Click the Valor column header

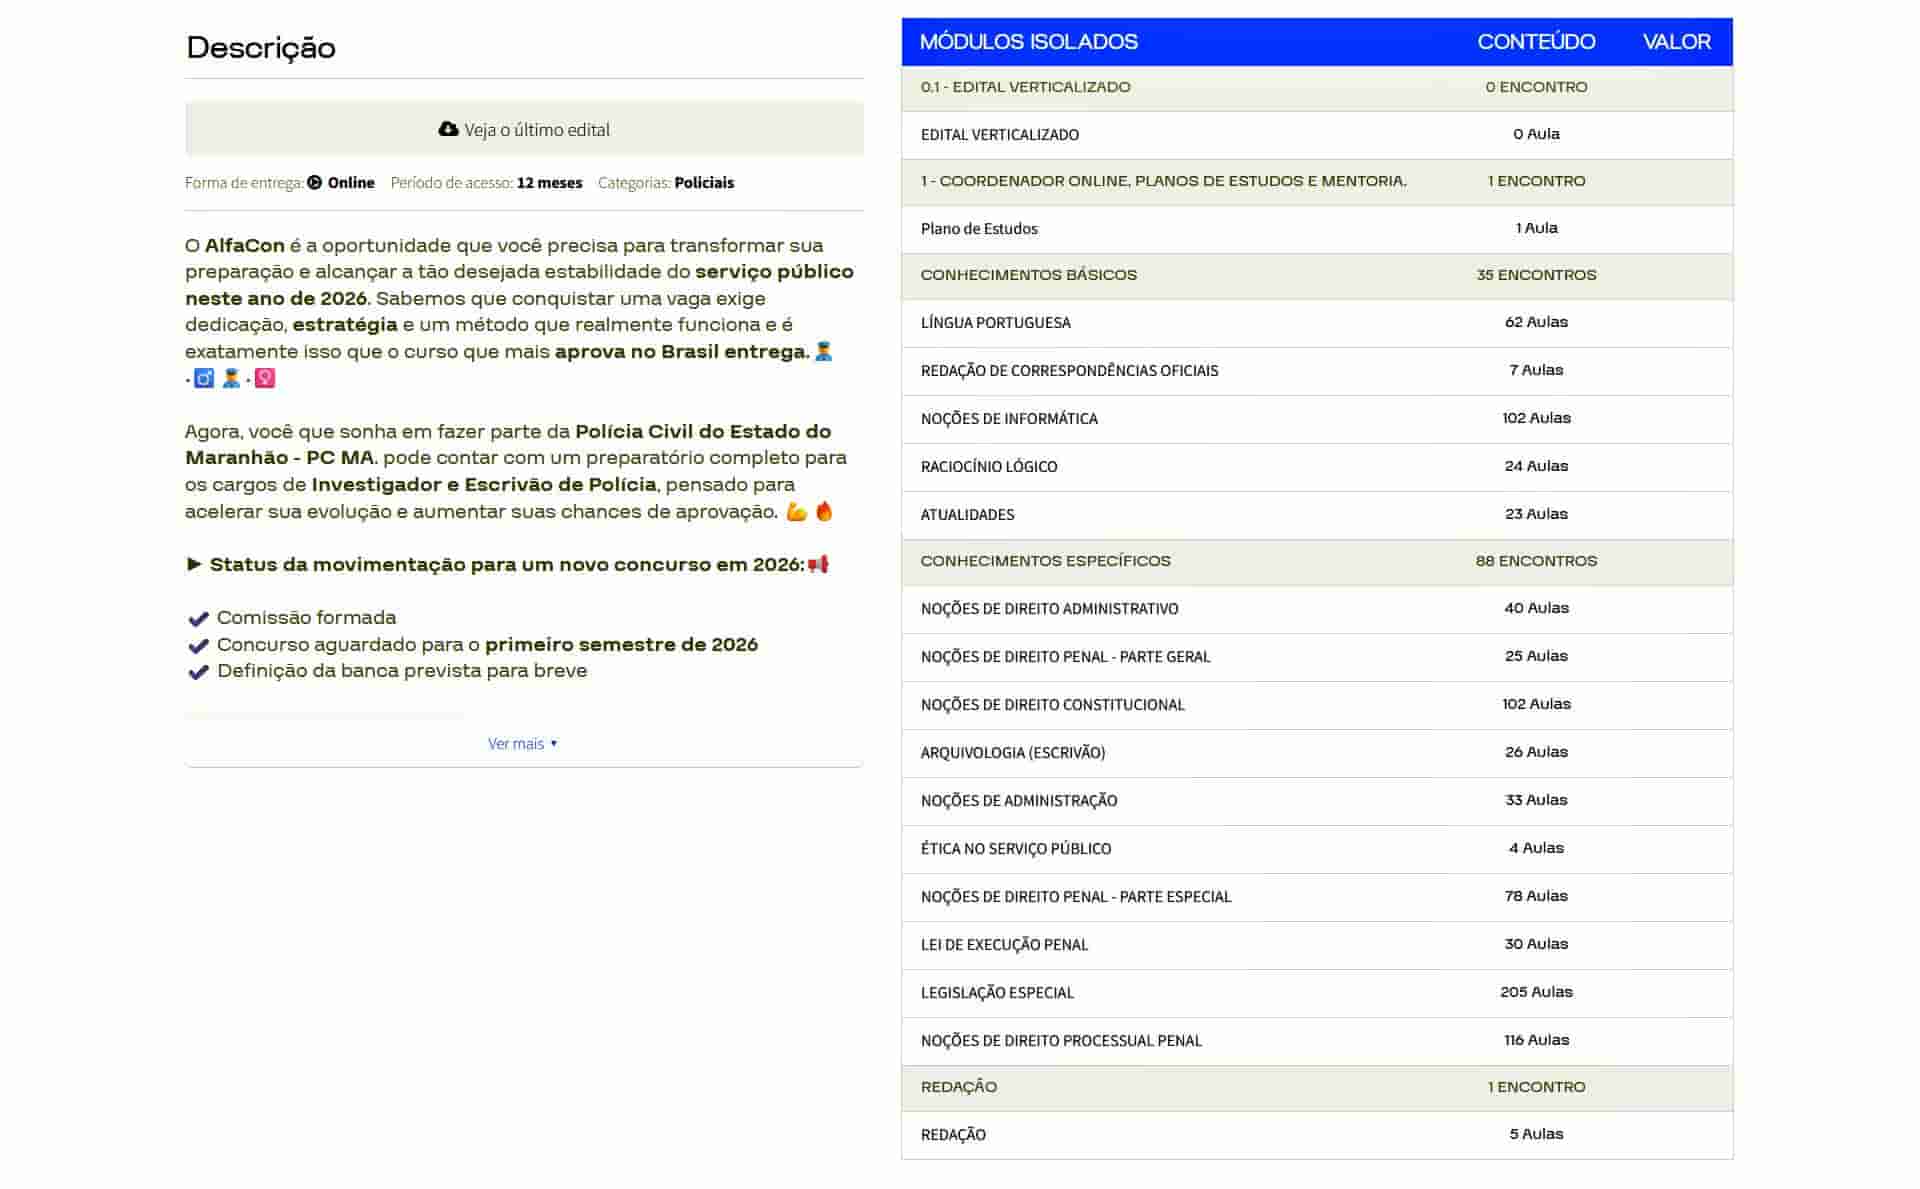(1676, 42)
